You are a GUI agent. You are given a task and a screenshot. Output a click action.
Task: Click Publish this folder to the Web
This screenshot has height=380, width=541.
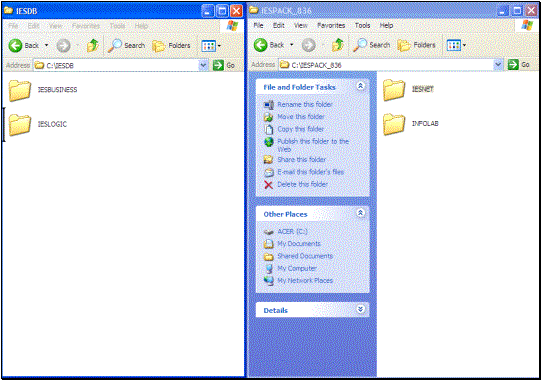point(313,145)
